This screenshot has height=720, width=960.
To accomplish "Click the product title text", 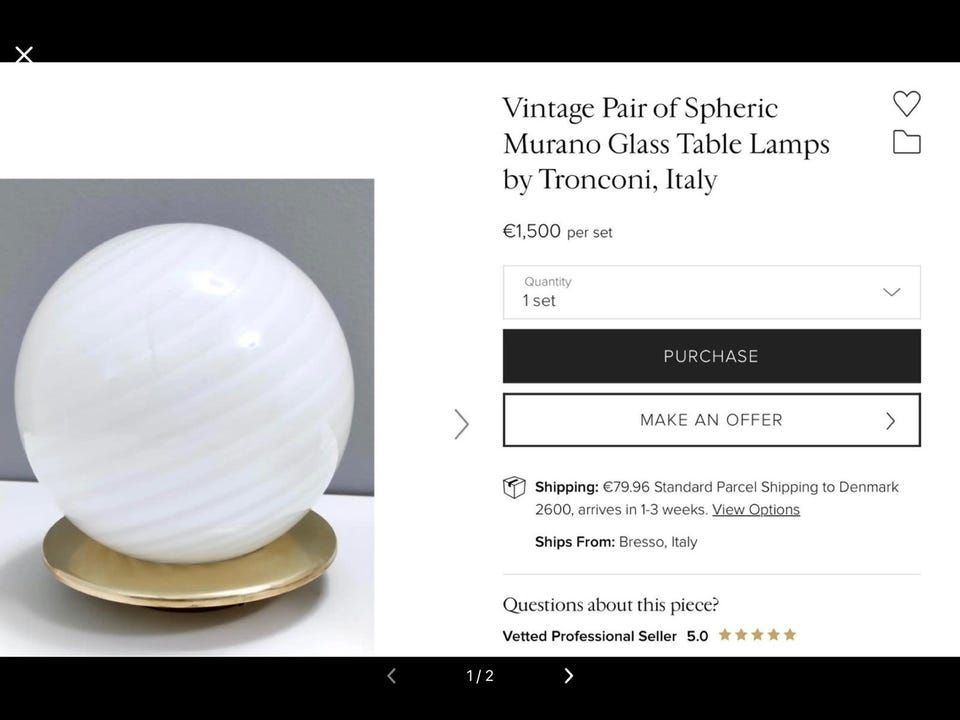I will (x=666, y=144).
